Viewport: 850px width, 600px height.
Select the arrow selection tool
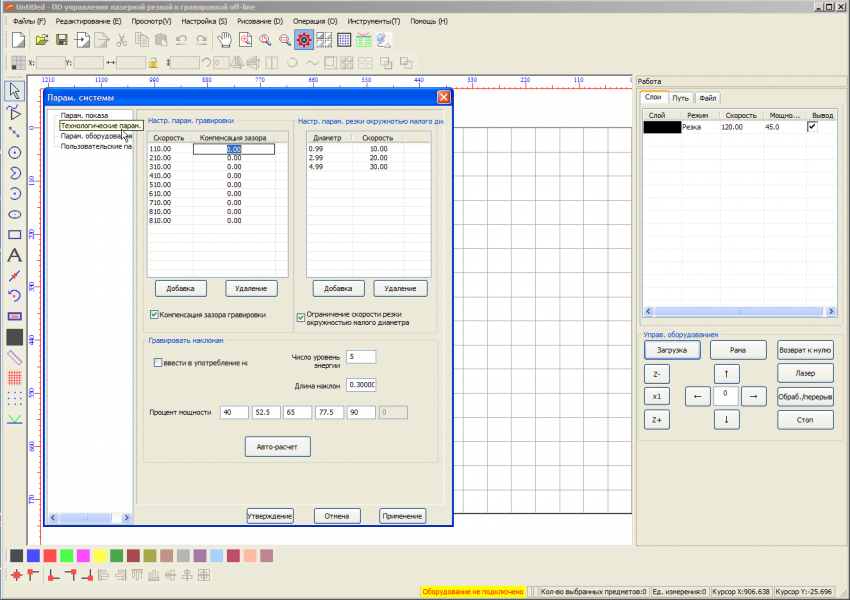tap(15, 91)
